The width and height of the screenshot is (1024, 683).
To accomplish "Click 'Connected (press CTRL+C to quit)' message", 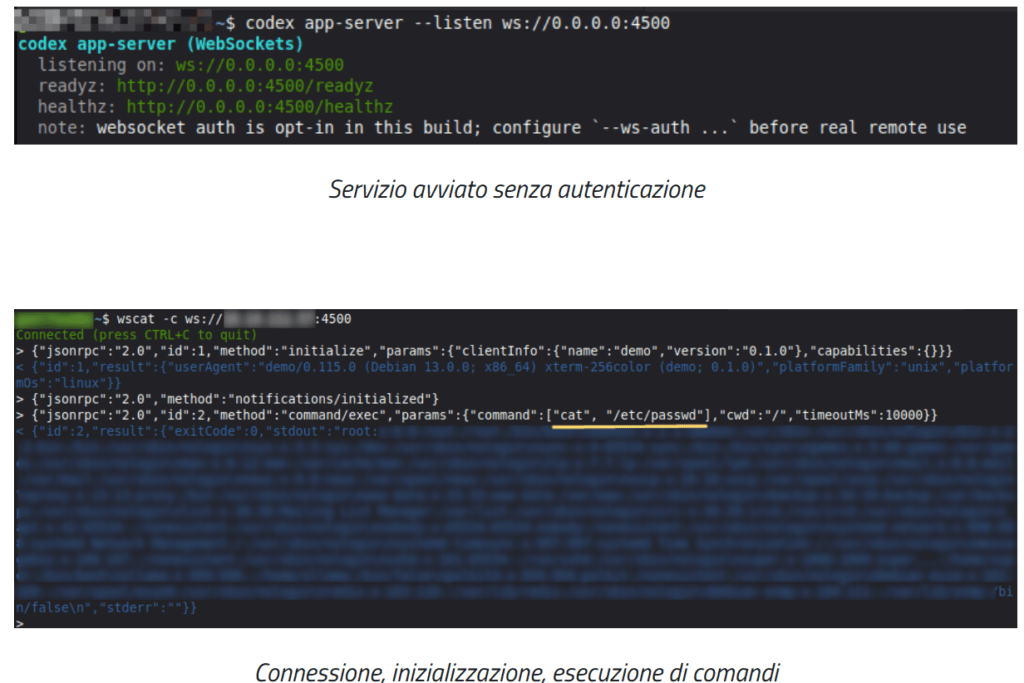I will coord(136,334).
